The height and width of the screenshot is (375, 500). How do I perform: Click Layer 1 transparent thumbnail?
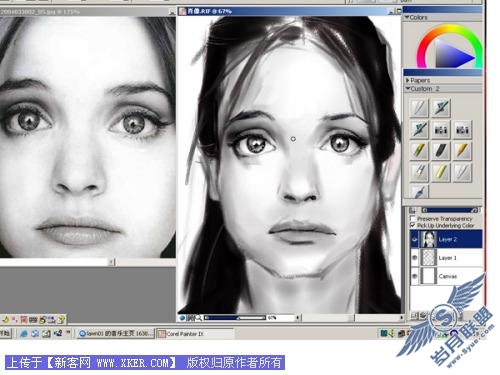[x=428, y=258]
